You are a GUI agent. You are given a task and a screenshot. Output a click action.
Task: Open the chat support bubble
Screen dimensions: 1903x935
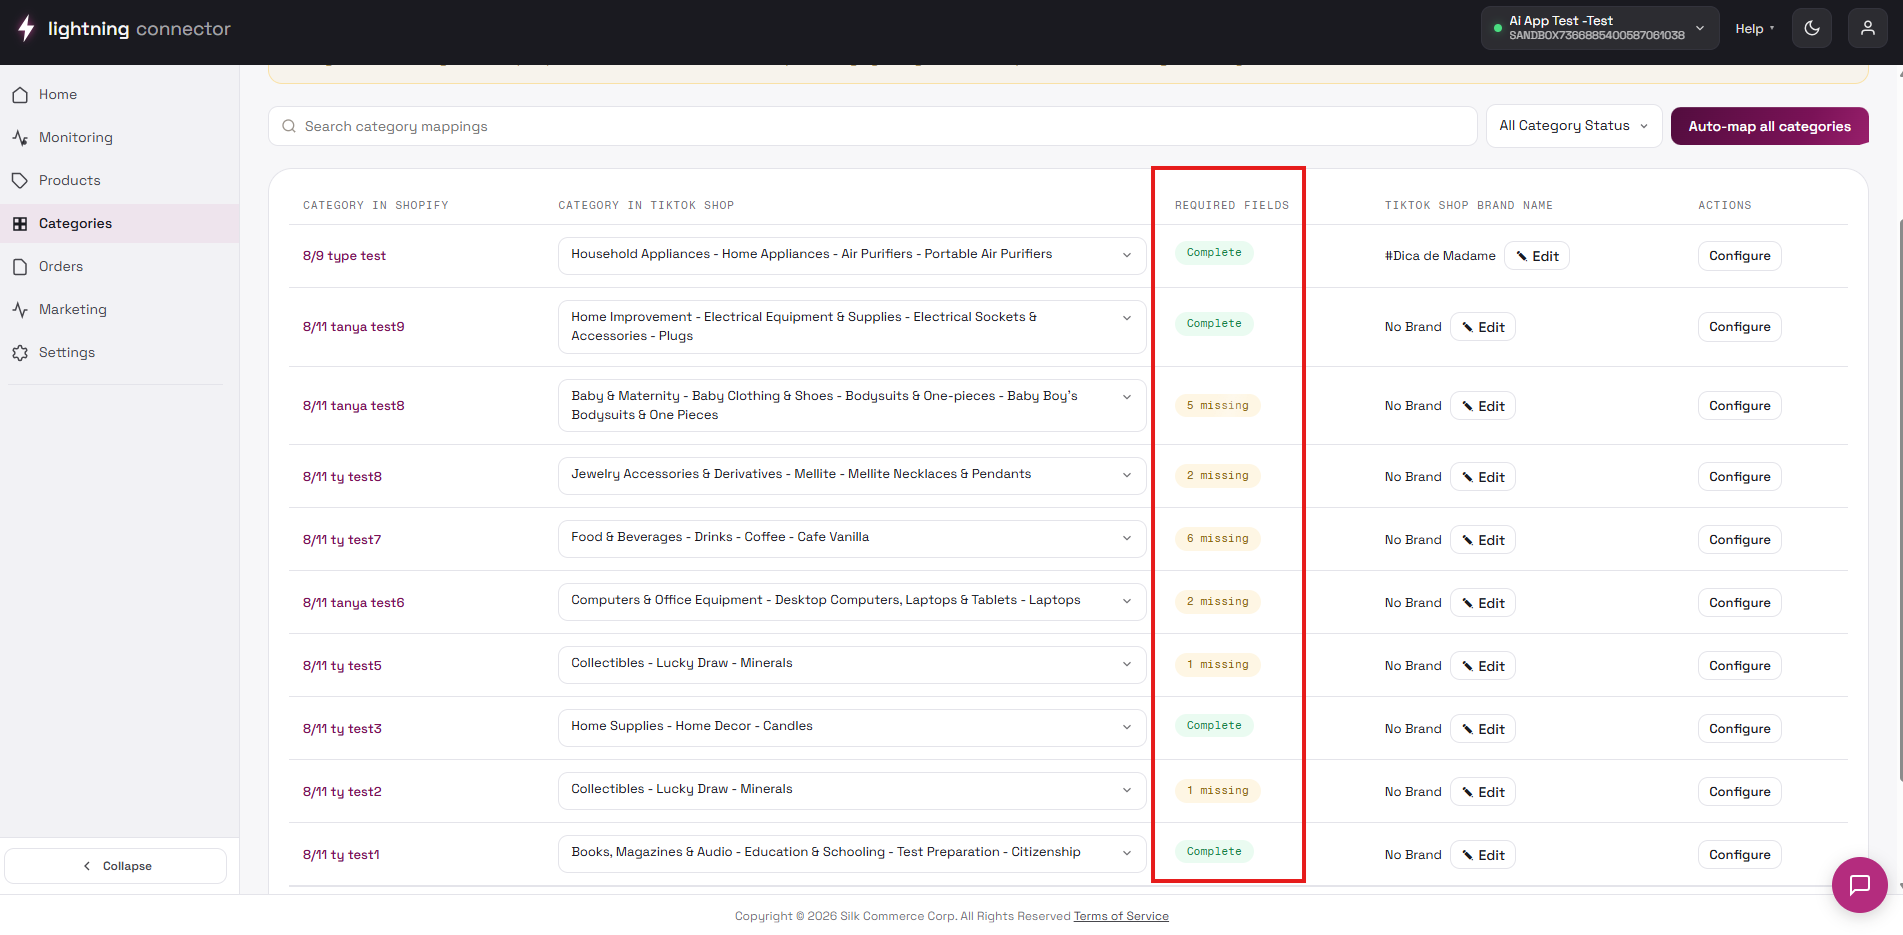(x=1859, y=885)
